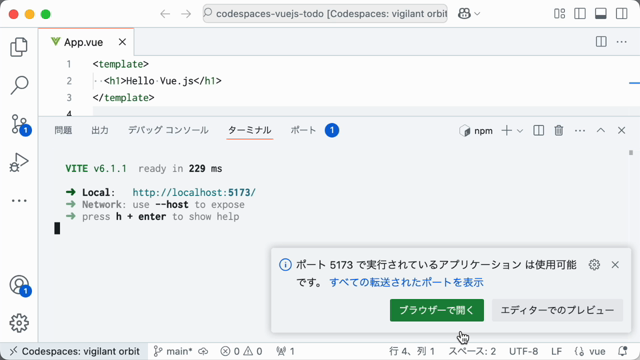
Task: Change encoding via UTF-8
Action: [523, 351]
